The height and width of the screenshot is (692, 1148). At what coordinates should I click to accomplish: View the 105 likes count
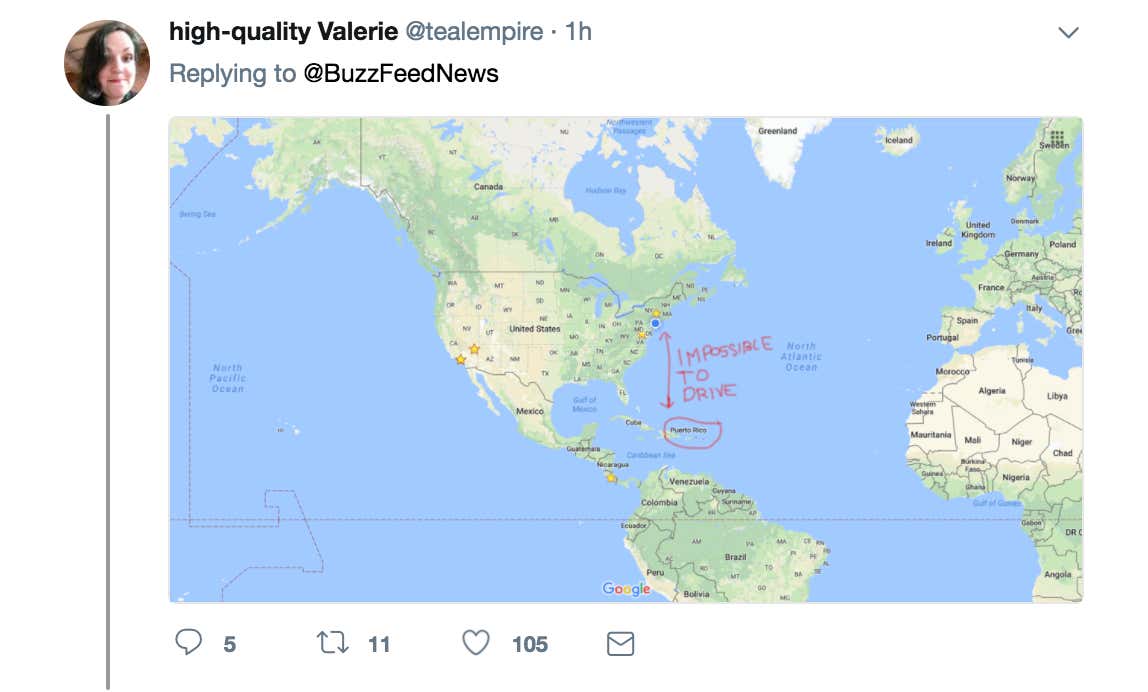tap(530, 645)
